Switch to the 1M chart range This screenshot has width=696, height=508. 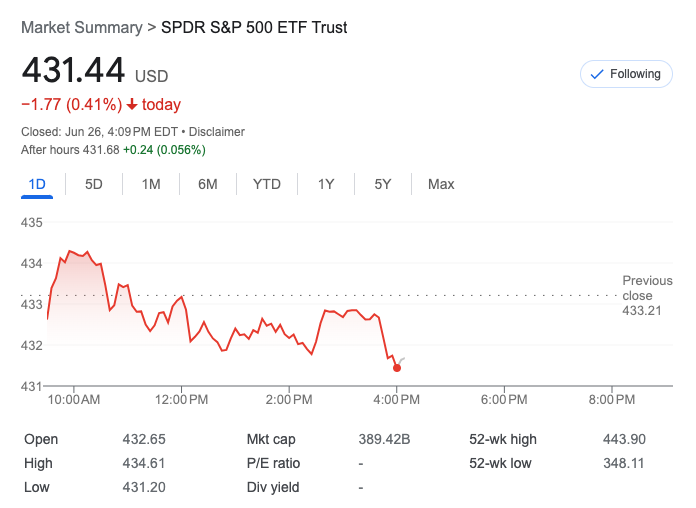151,184
